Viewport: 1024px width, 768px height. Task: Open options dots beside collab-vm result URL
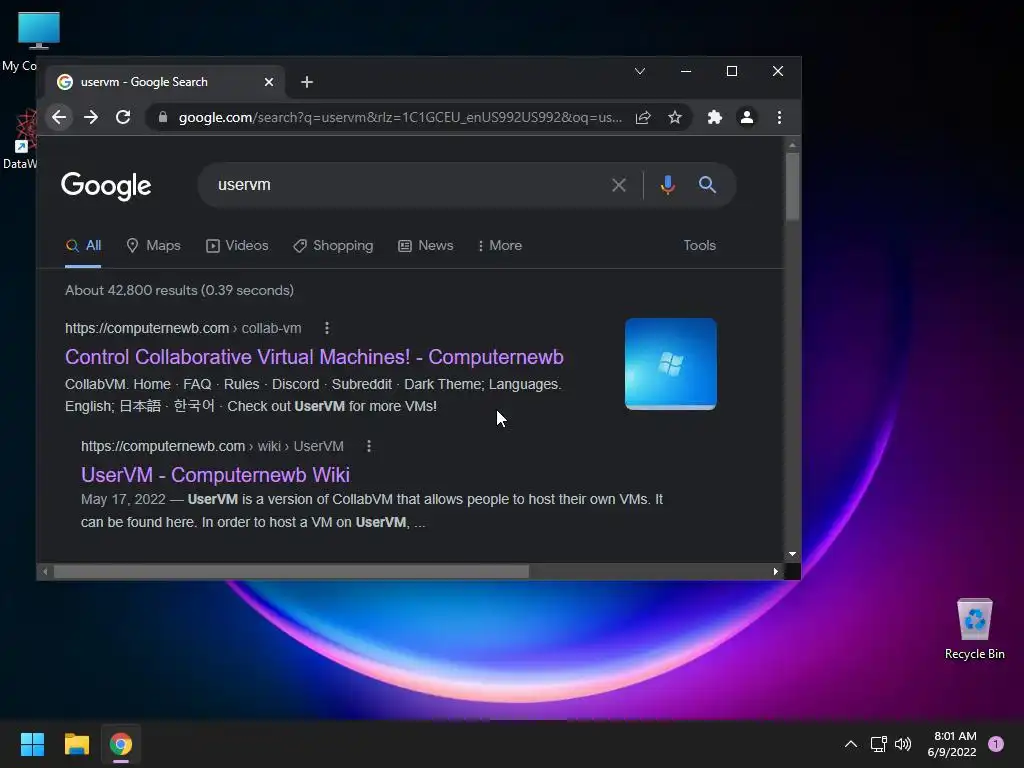[x=327, y=328]
